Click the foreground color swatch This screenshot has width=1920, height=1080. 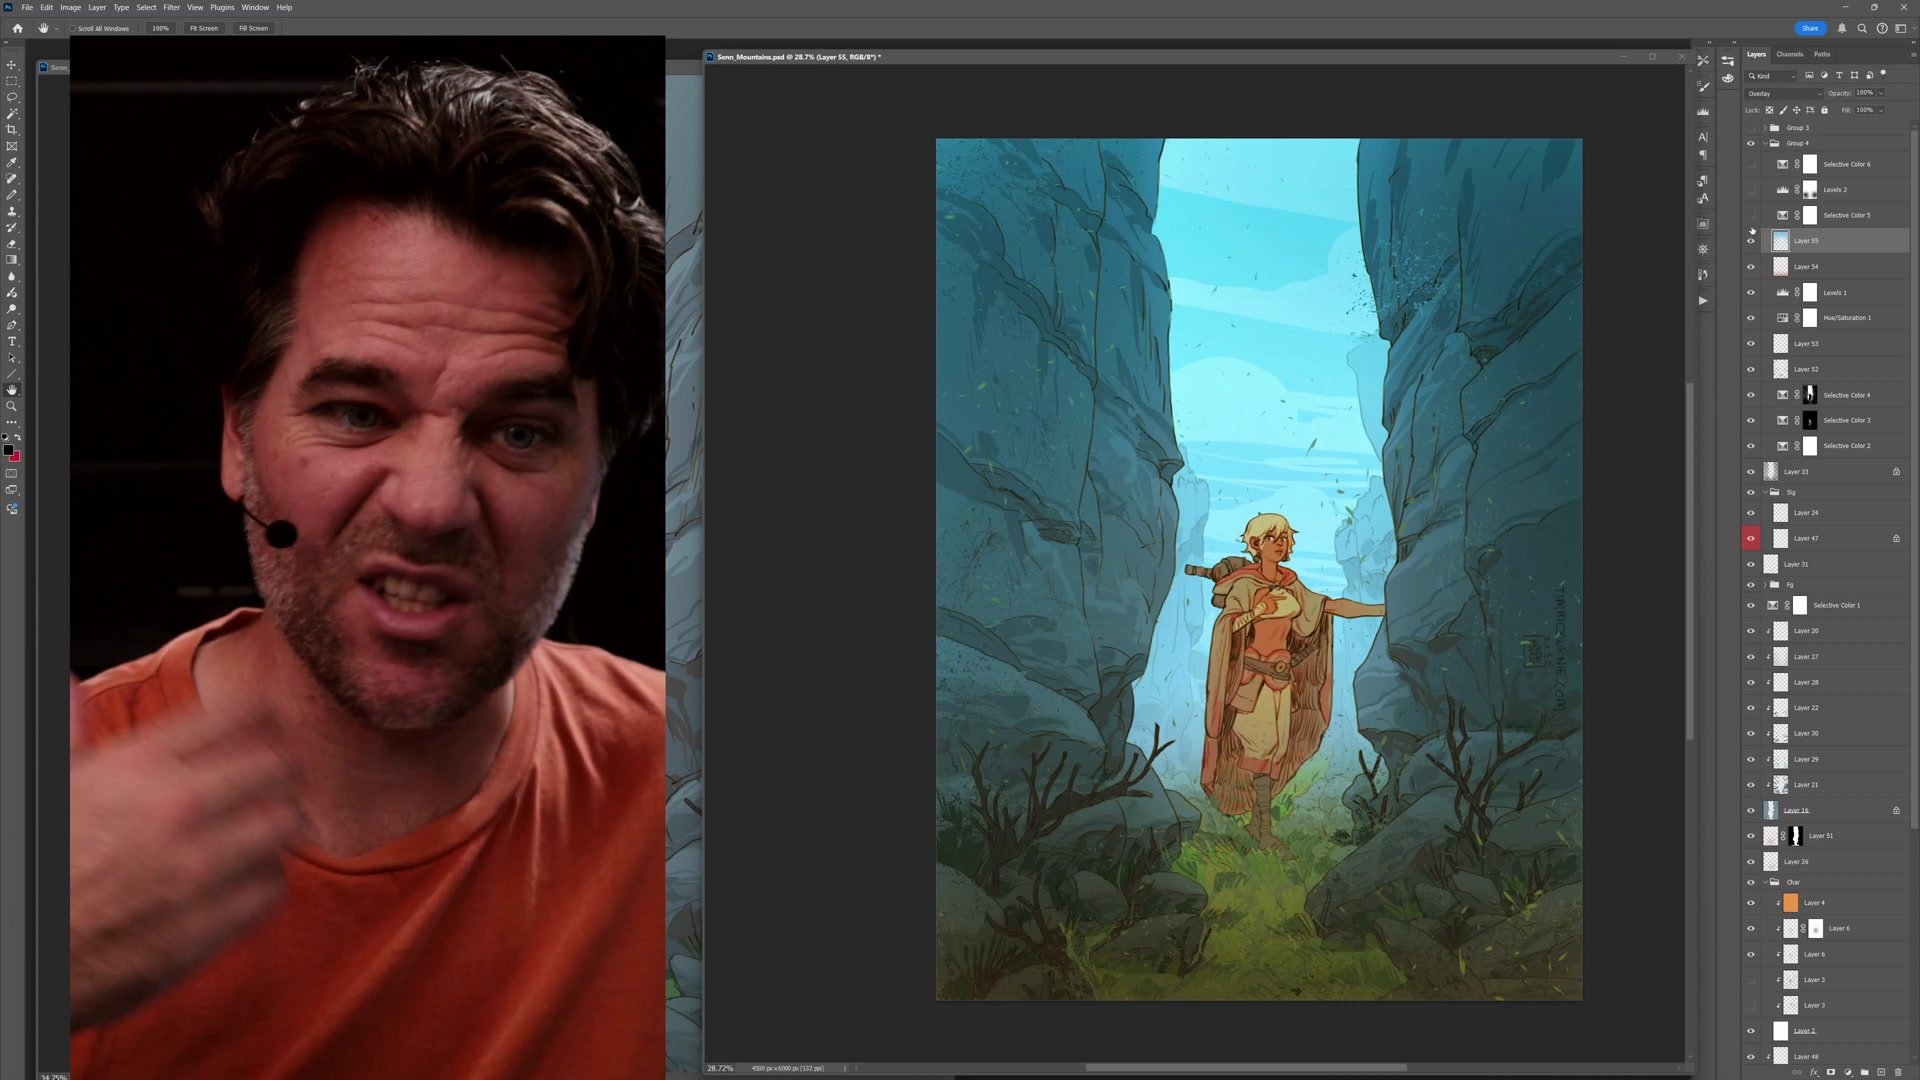click(8, 450)
